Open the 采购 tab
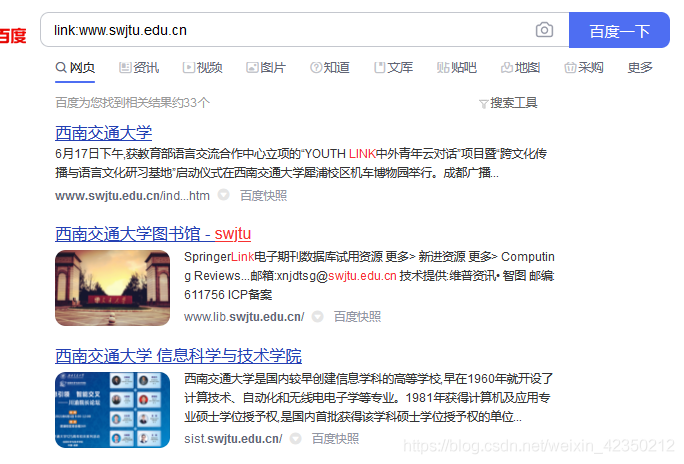Viewport: 684px width, 464px height. click(x=584, y=68)
